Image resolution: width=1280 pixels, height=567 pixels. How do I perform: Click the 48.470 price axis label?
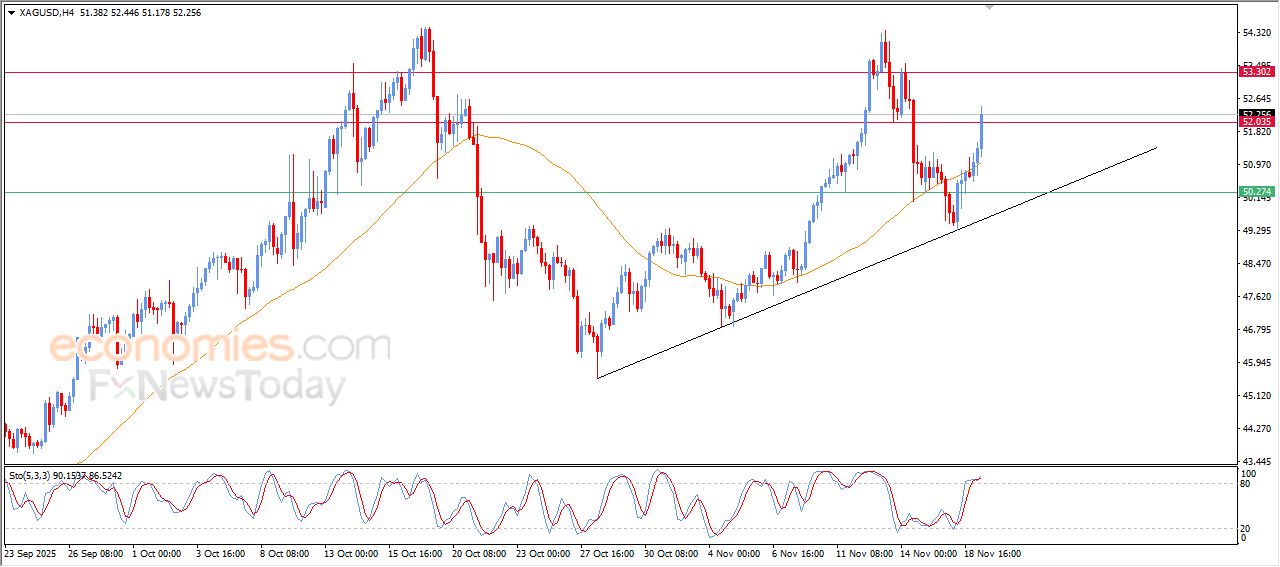(1256, 263)
